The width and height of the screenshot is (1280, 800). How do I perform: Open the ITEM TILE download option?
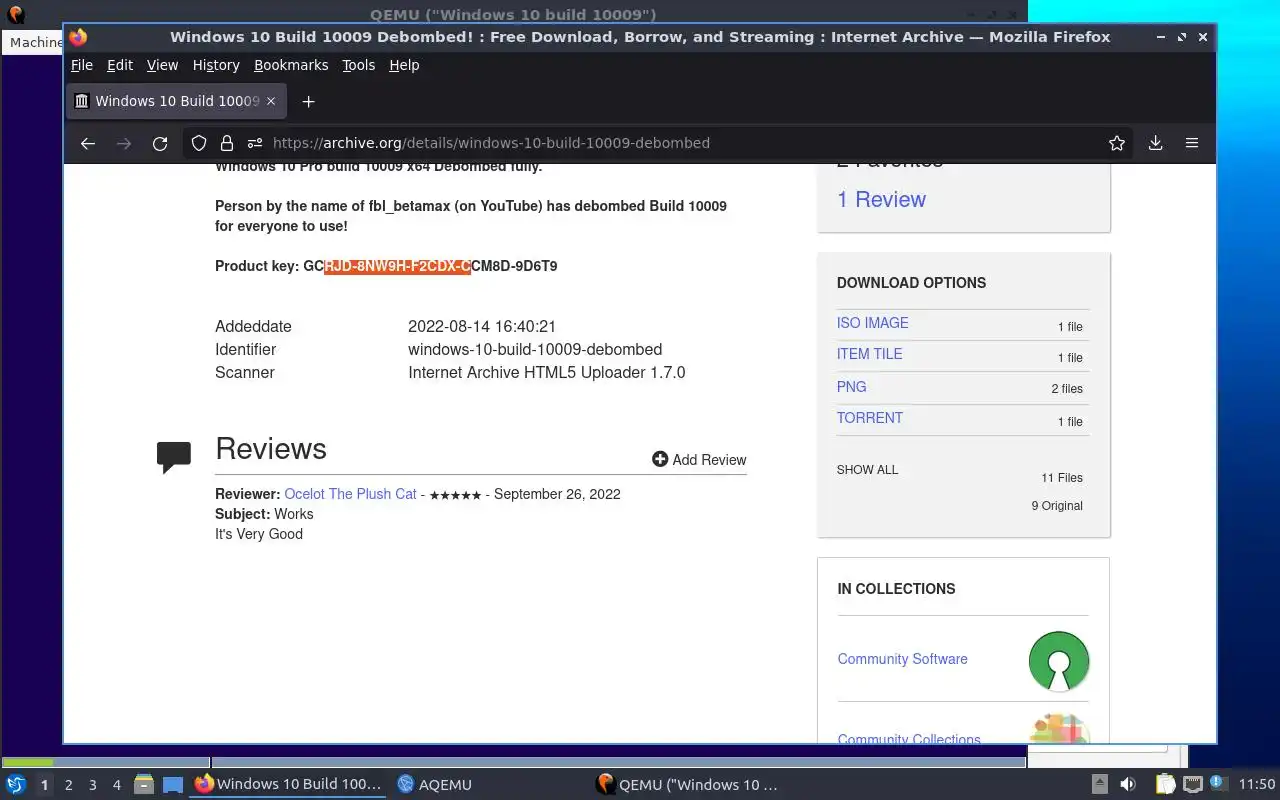pyautogui.click(x=870, y=354)
